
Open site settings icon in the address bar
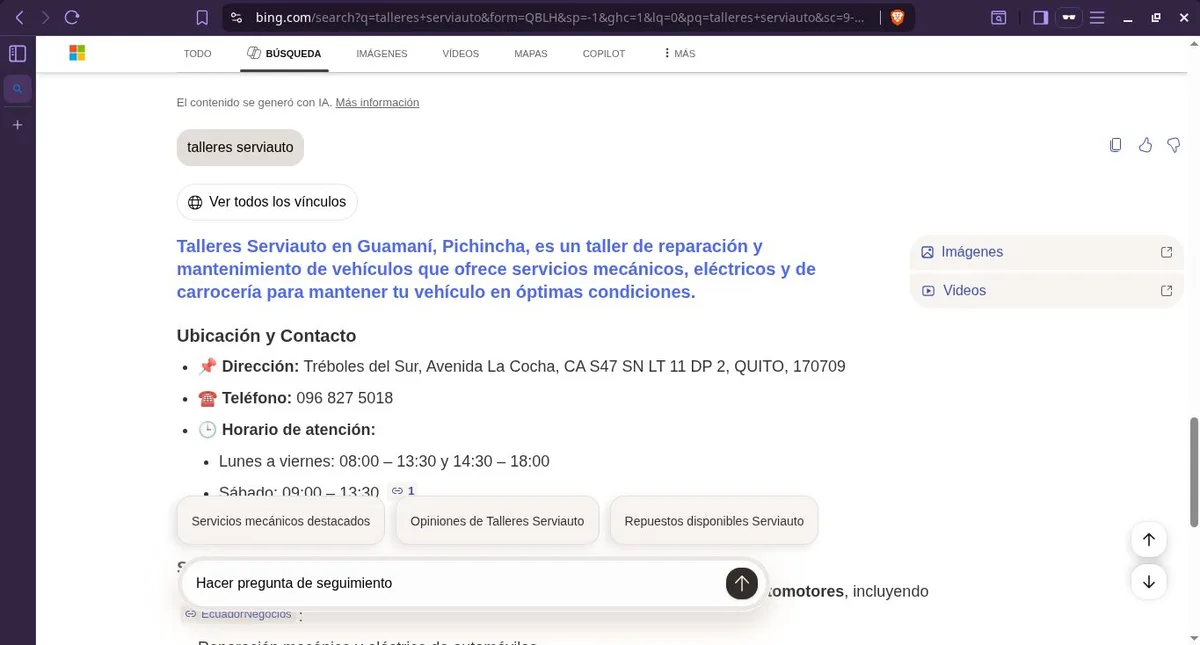(236, 17)
